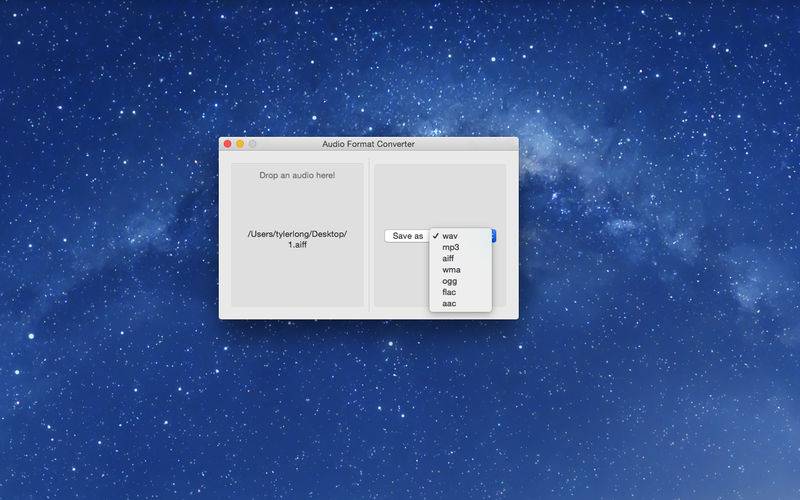Select wma in the format menu
This screenshot has width=800, height=500.
coord(461,269)
